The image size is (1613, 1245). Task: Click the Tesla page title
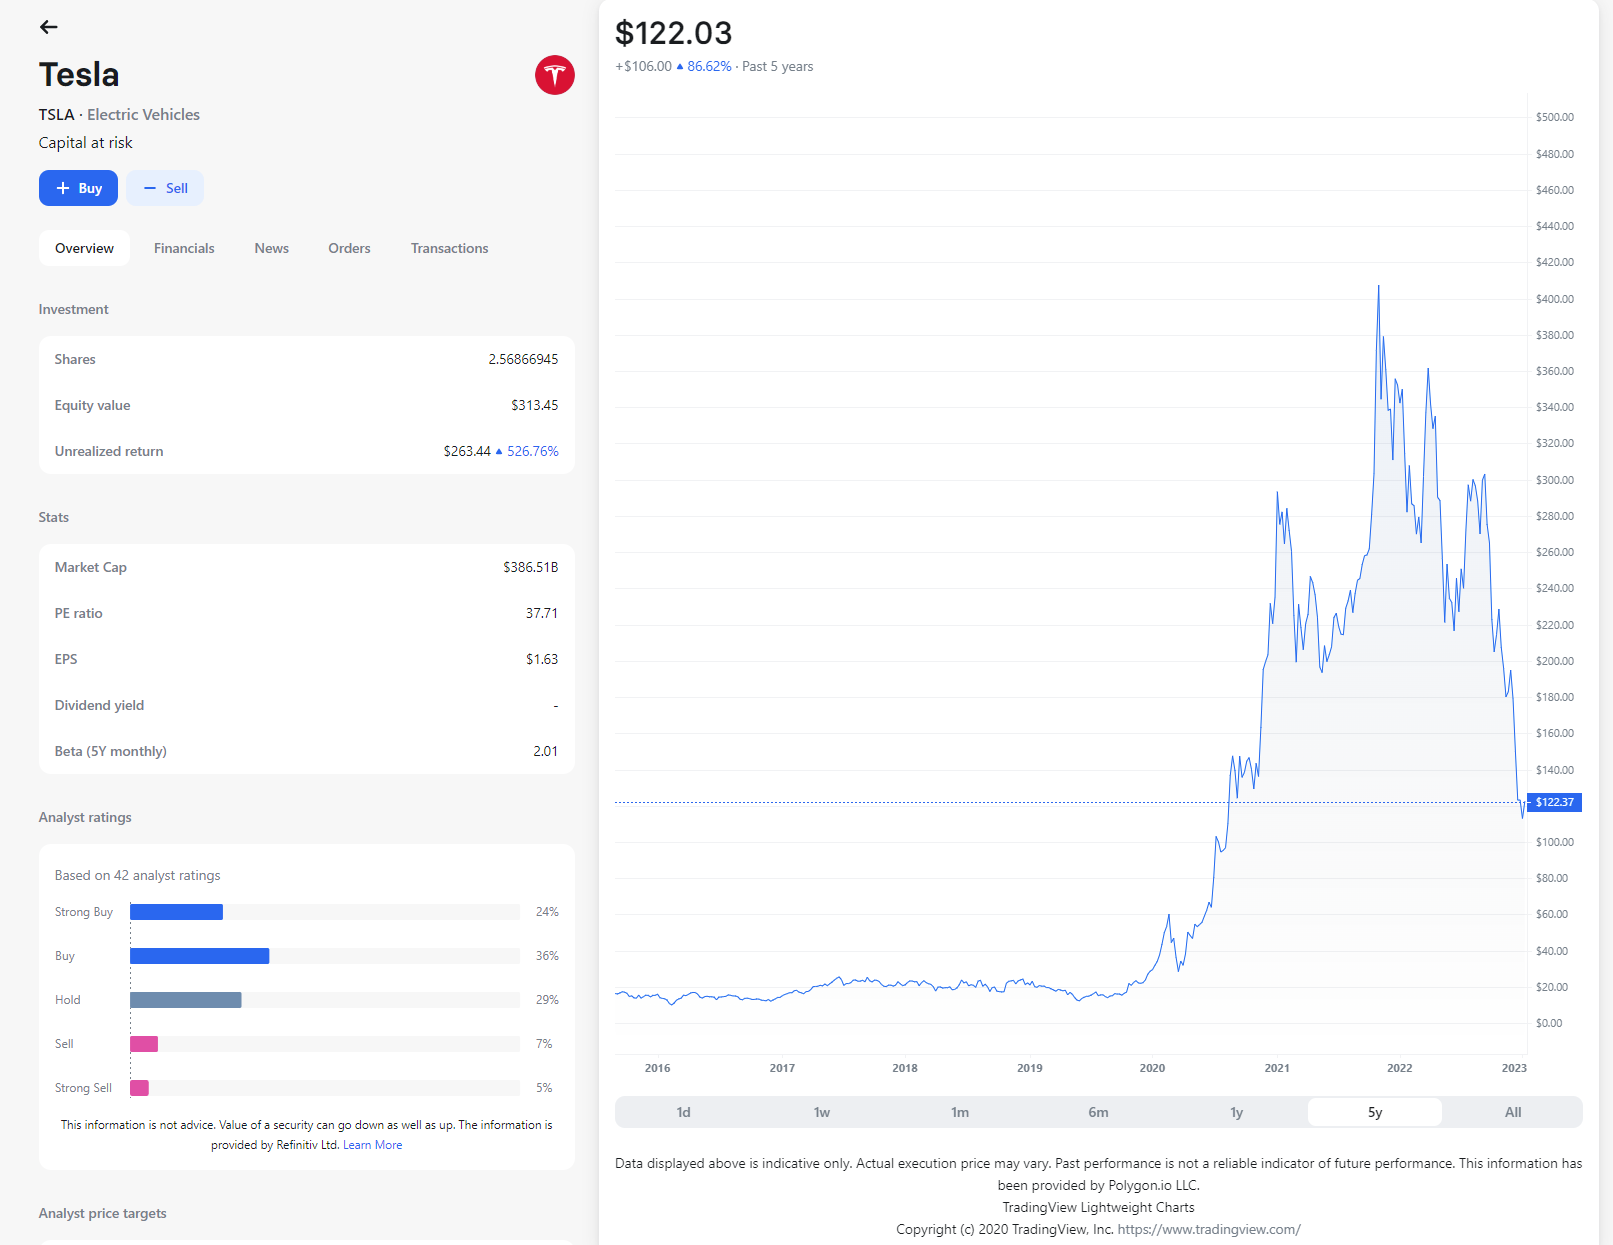pos(79,75)
